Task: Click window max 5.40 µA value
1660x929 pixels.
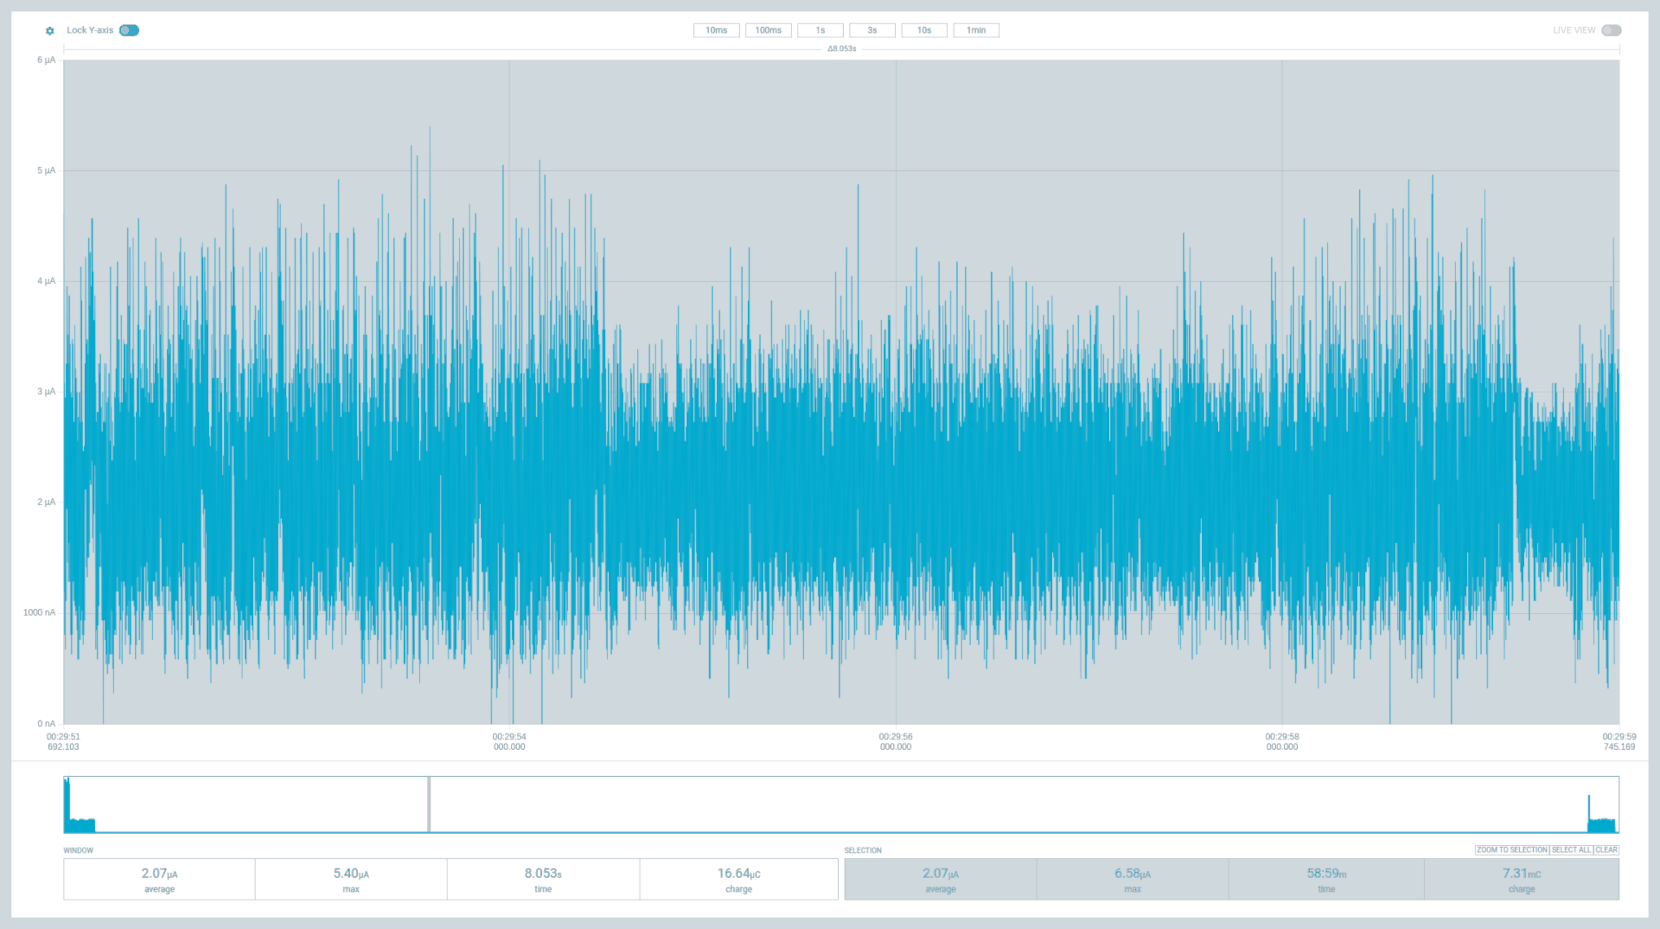Action: [351, 874]
